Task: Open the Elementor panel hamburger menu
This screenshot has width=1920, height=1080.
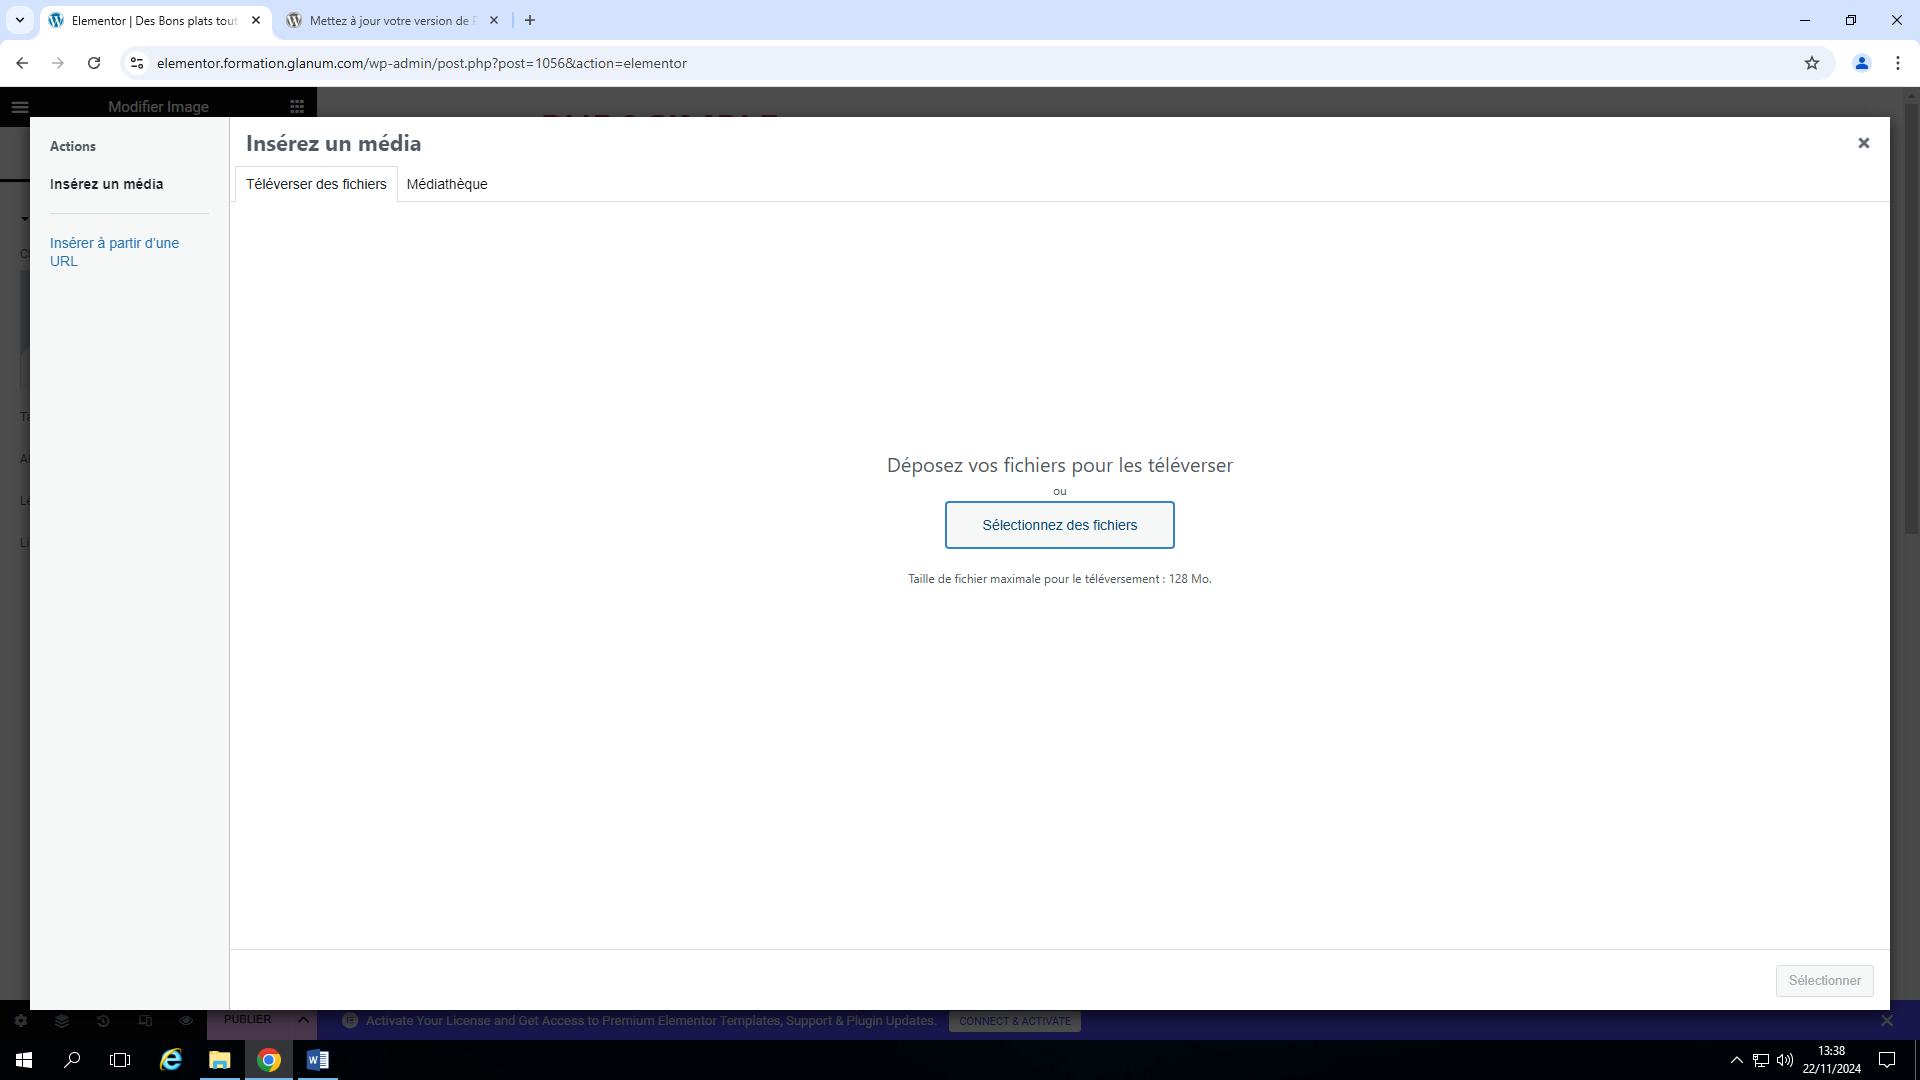Action: coord(20,106)
